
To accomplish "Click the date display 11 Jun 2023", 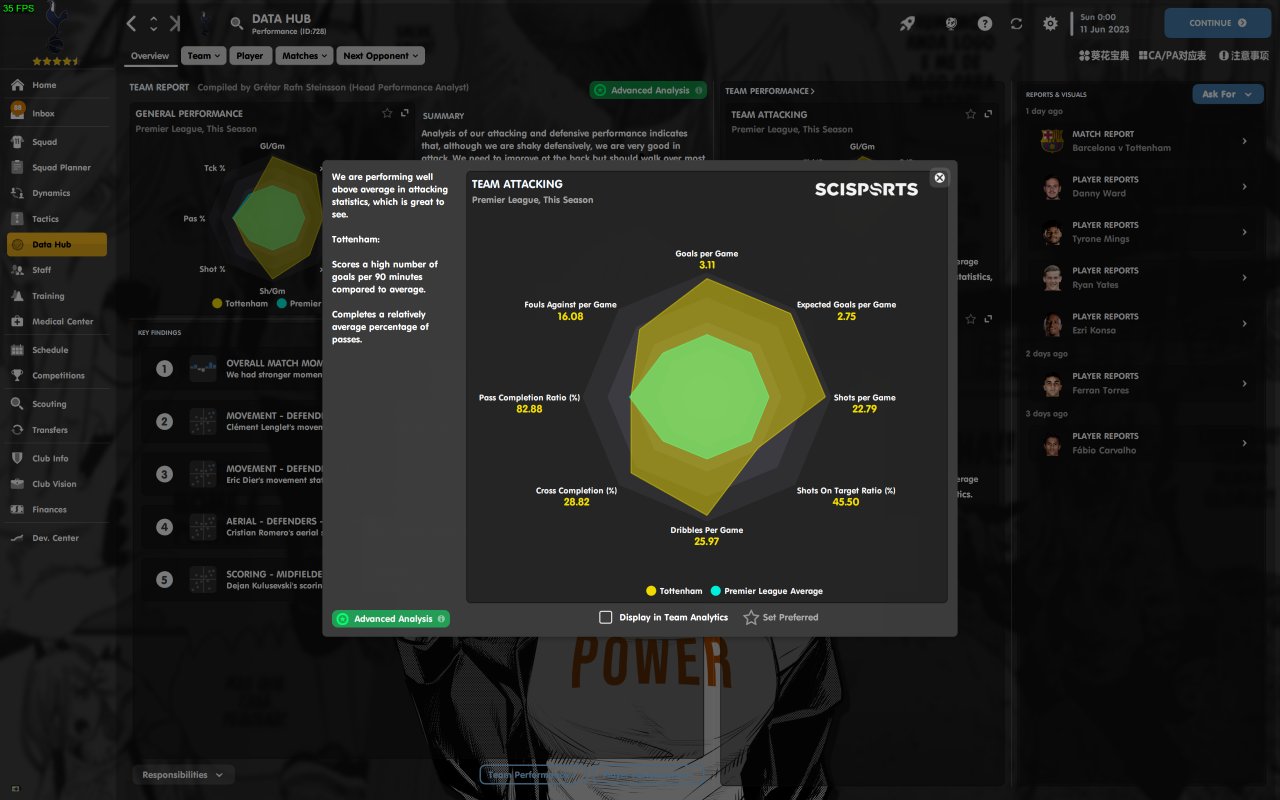I will tap(1105, 30).
